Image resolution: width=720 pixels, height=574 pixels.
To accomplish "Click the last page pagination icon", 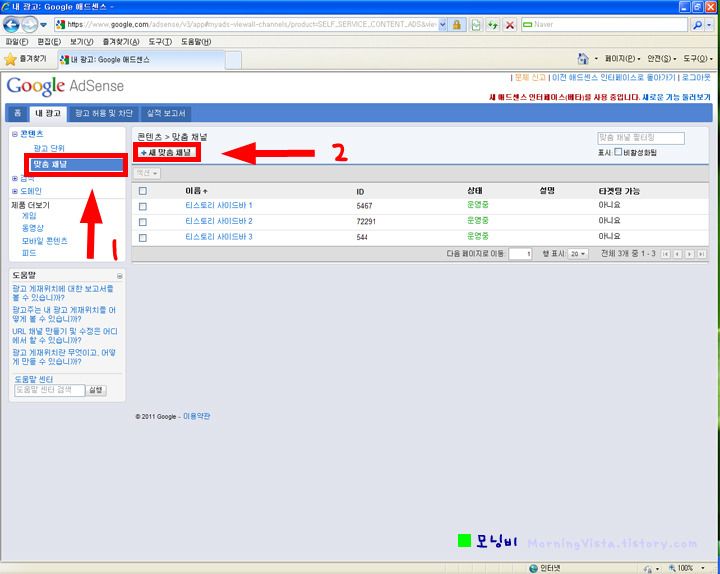I will click(x=701, y=254).
